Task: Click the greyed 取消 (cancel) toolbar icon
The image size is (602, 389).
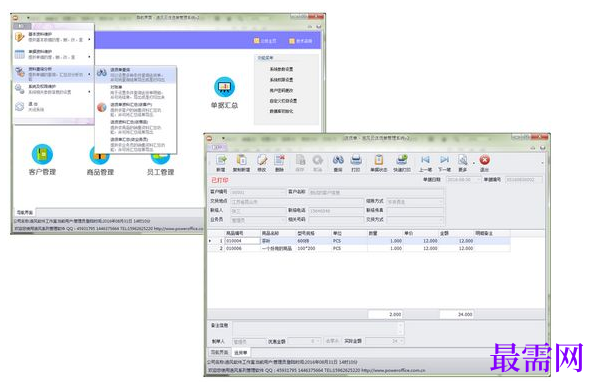Action: (x=318, y=160)
